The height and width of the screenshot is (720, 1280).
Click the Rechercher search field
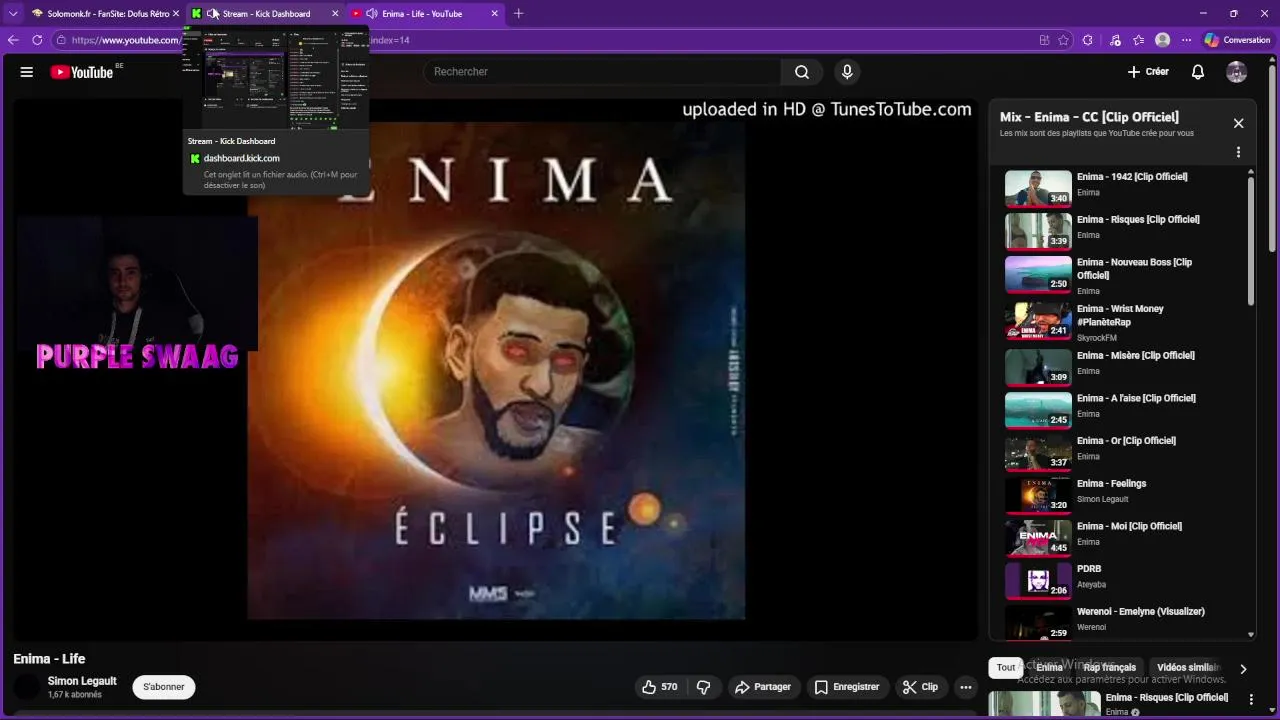click(x=602, y=72)
